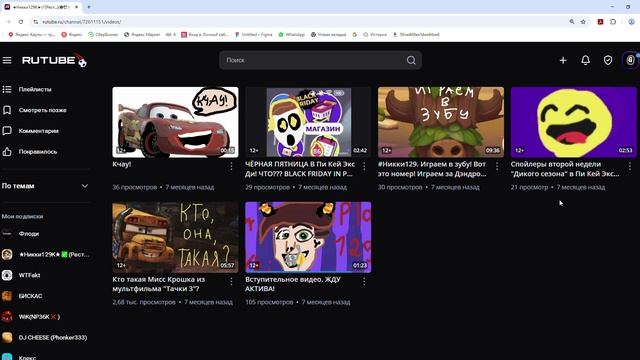Open the История bookmark
640x360 pixels.
coord(375,35)
